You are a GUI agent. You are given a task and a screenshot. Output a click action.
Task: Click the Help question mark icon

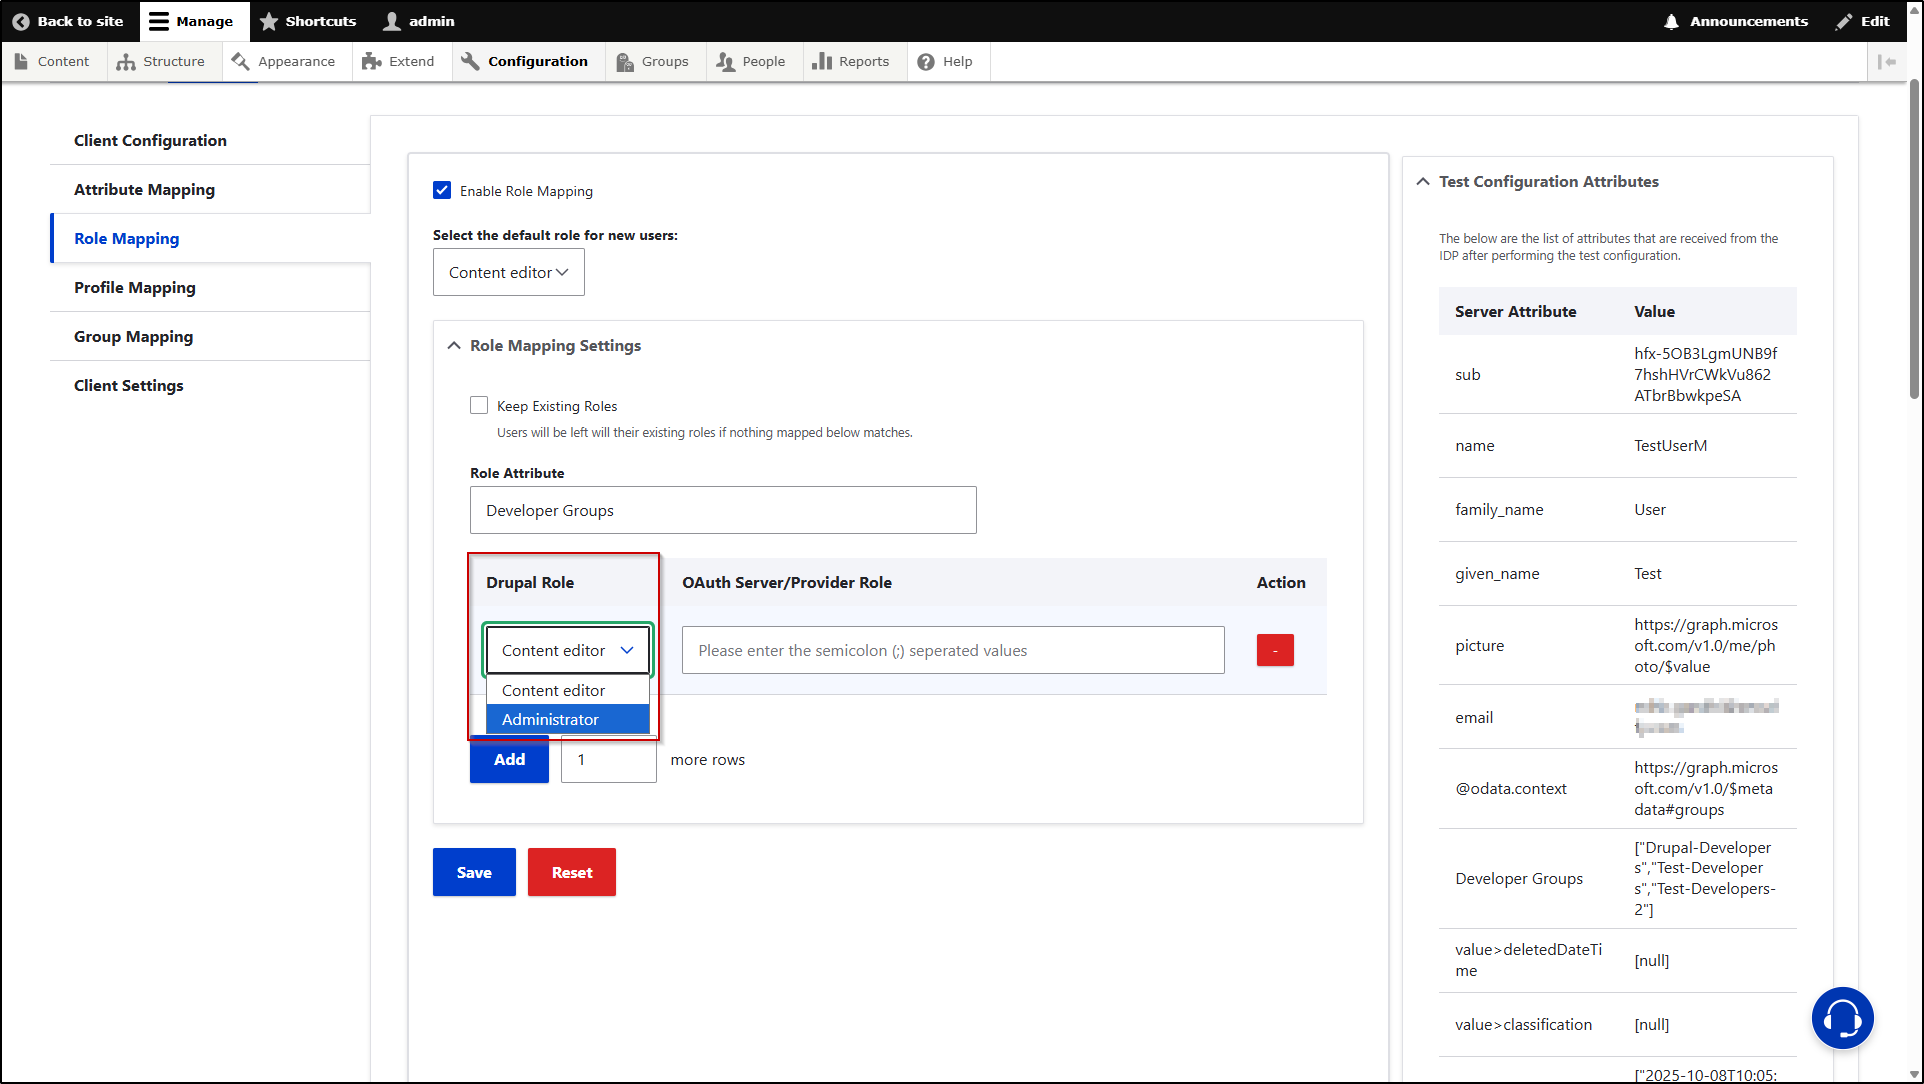[x=926, y=62]
